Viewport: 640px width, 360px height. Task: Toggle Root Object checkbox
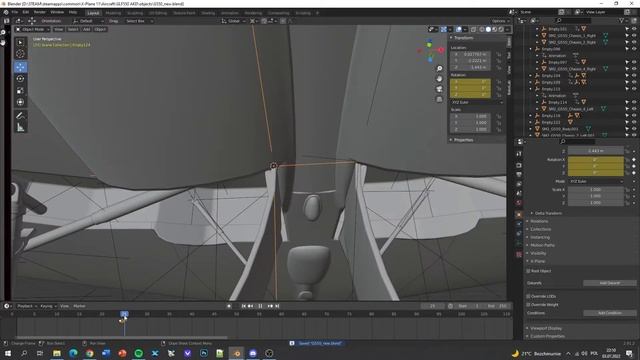[528, 271]
